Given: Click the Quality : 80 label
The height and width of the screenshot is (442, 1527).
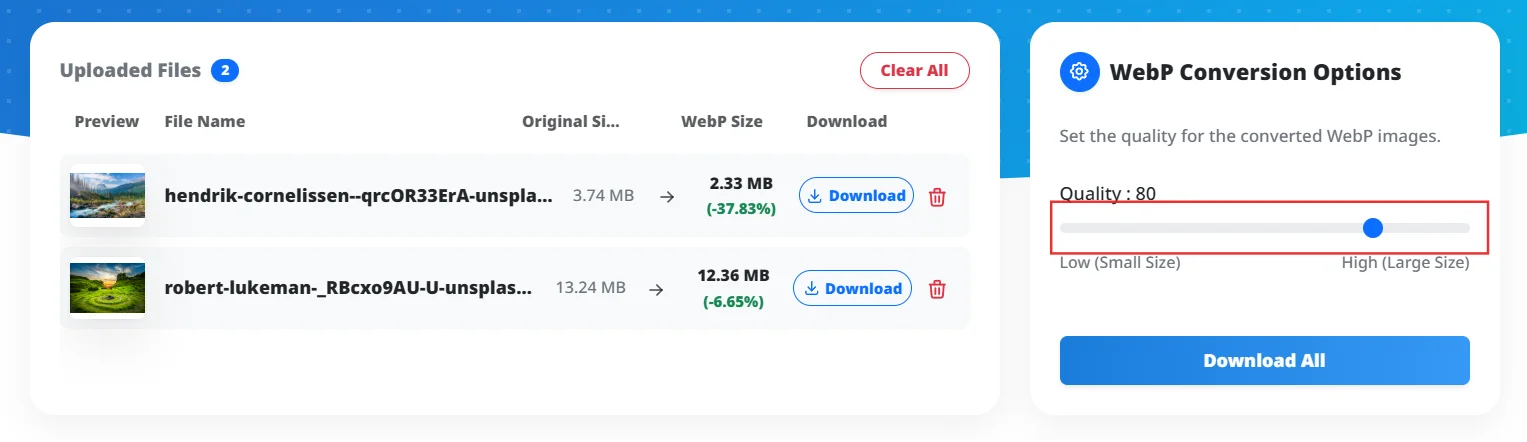Looking at the screenshot, I should (x=1108, y=193).
